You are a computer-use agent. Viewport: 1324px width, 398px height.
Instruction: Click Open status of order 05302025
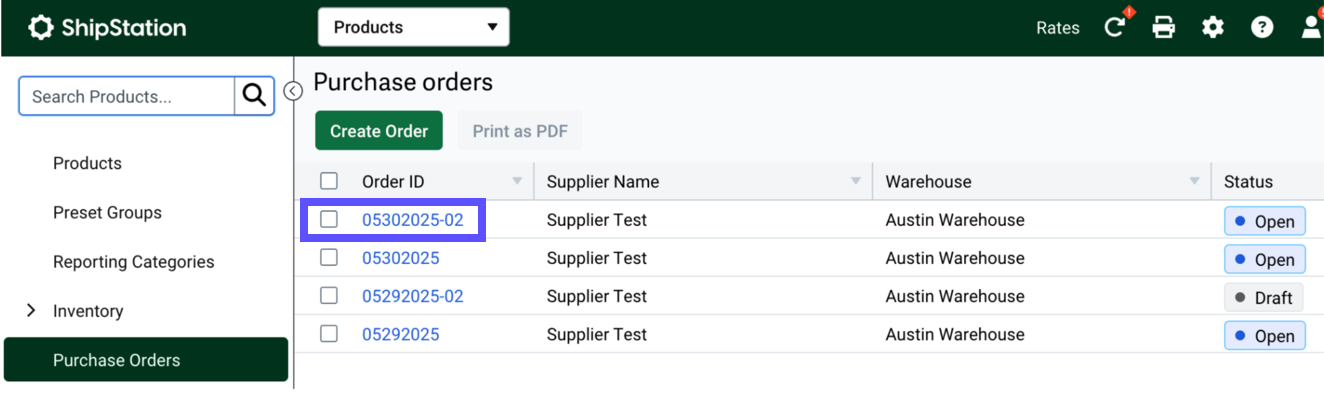click(x=1265, y=259)
